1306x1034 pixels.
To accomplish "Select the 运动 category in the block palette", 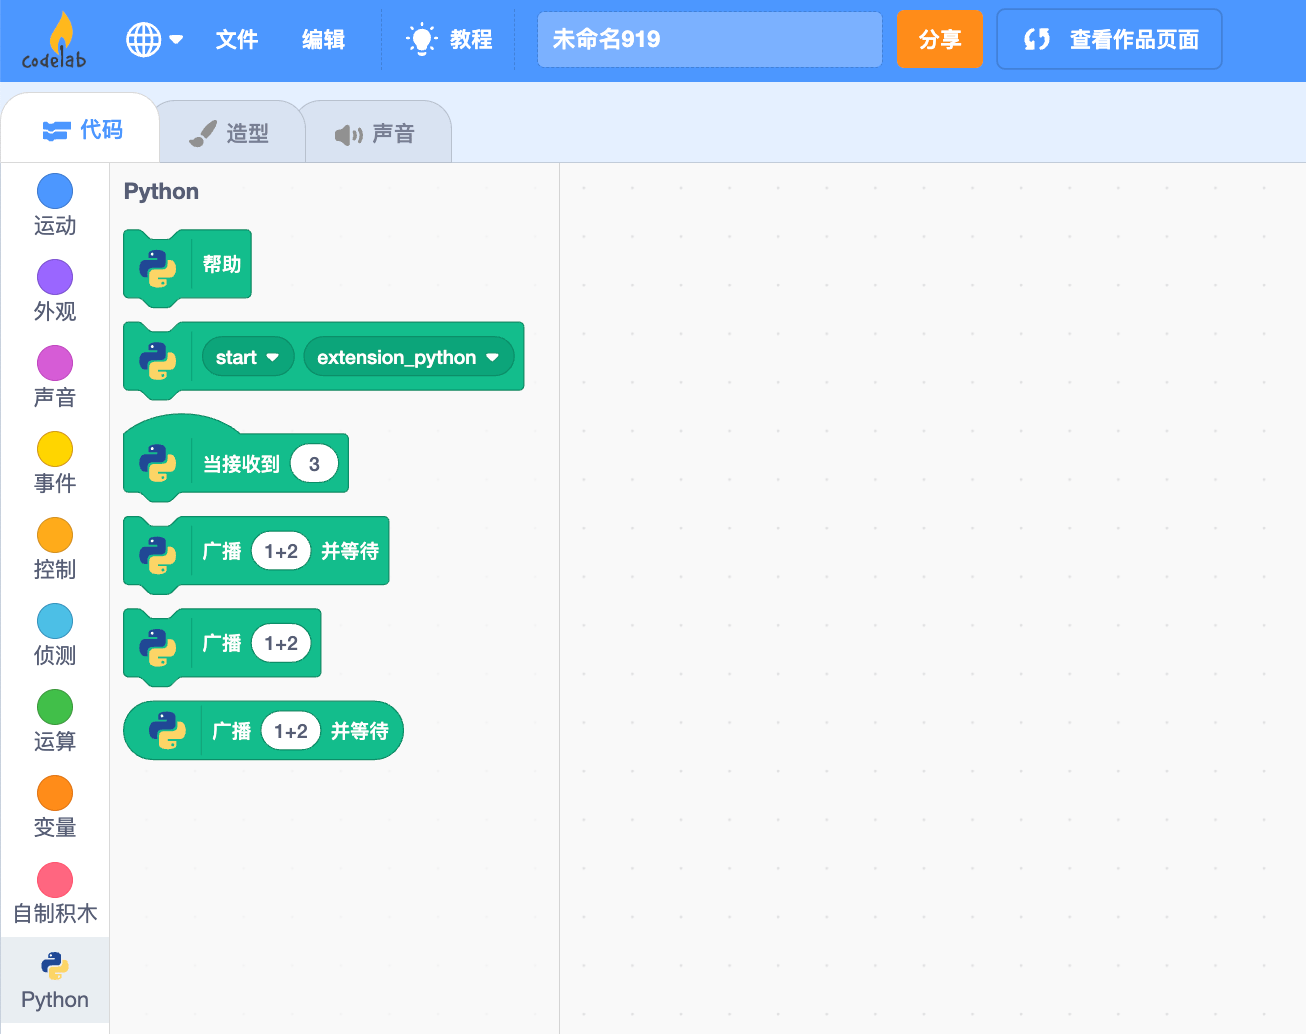I will 55,205.
